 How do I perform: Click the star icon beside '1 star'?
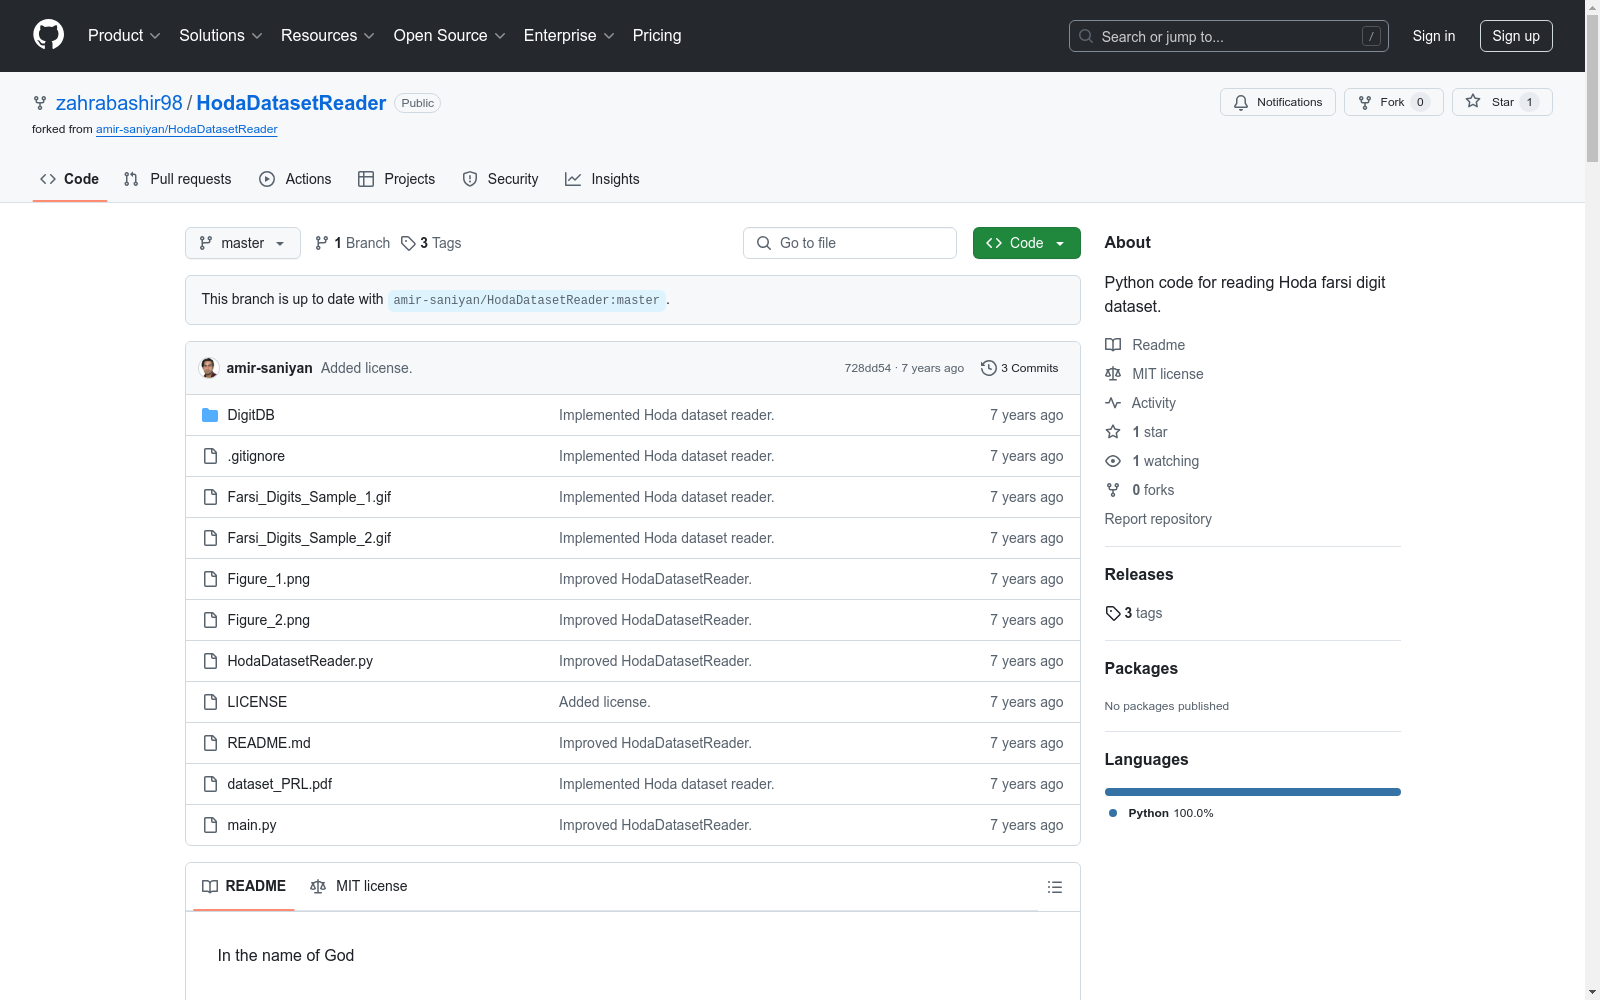click(x=1113, y=432)
